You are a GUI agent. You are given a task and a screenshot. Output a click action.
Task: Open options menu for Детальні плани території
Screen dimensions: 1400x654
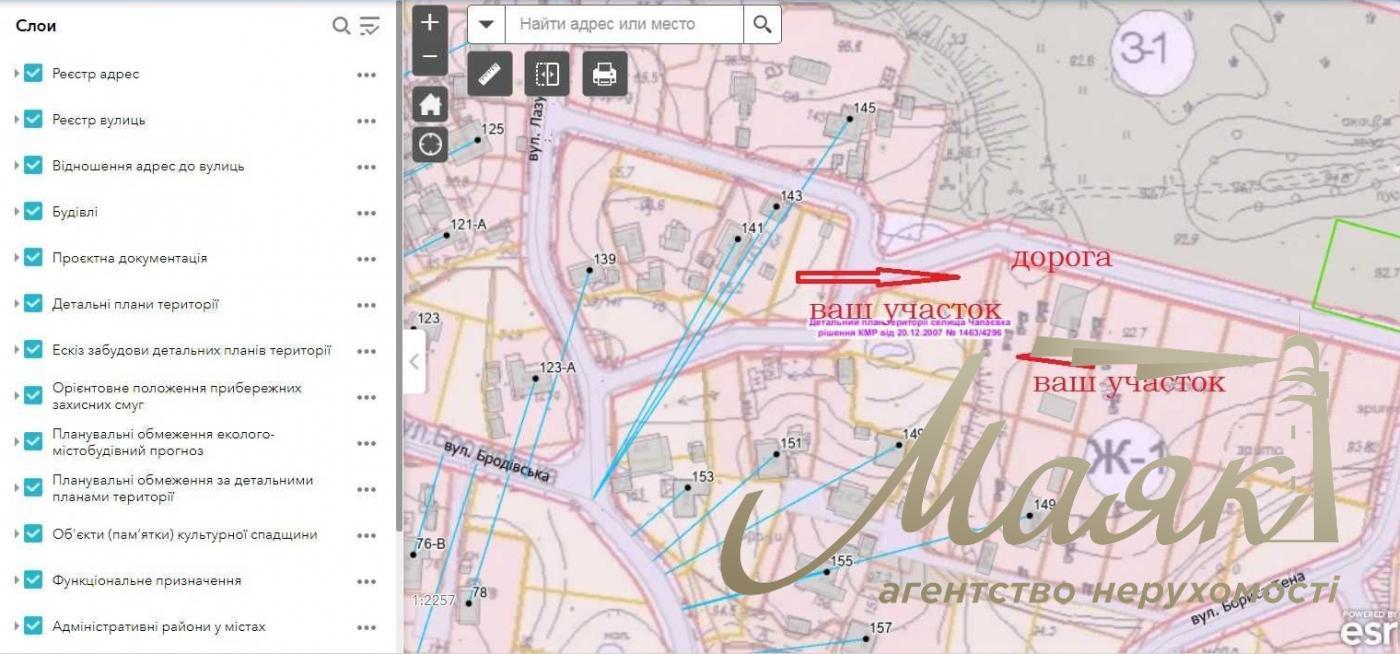pos(366,305)
